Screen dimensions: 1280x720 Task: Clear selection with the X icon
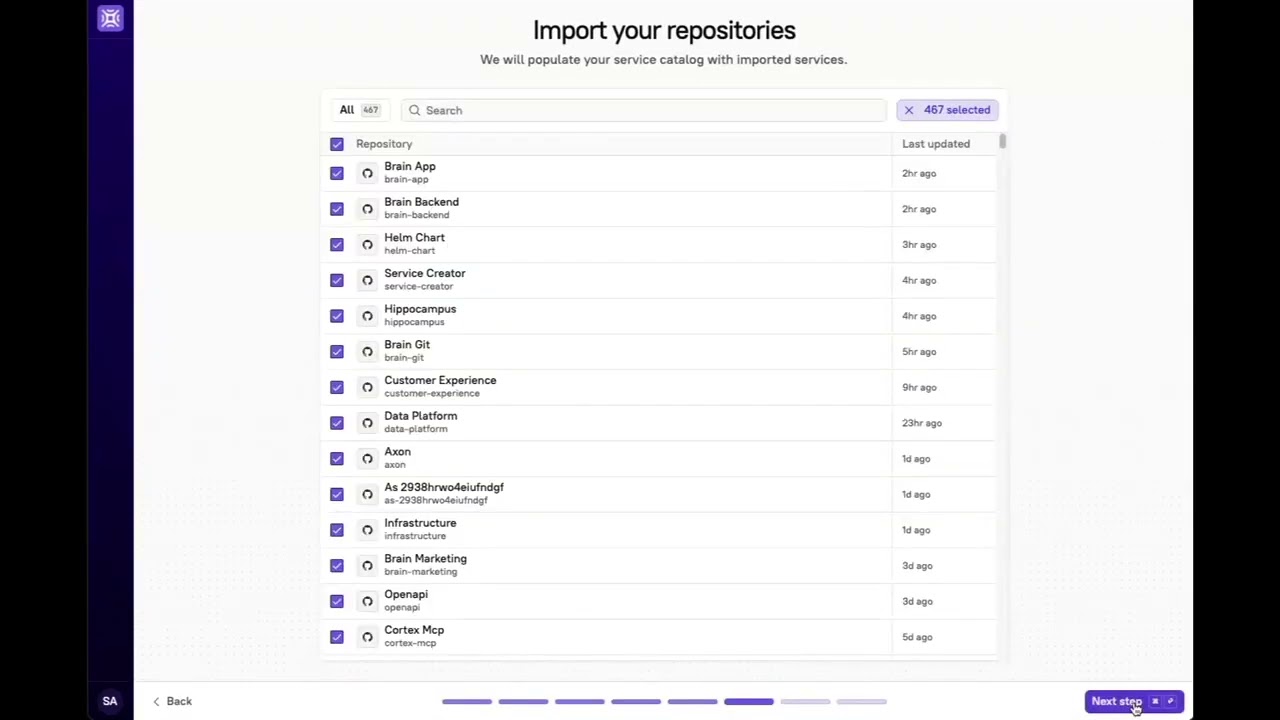pyautogui.click(x=909, y=110)
